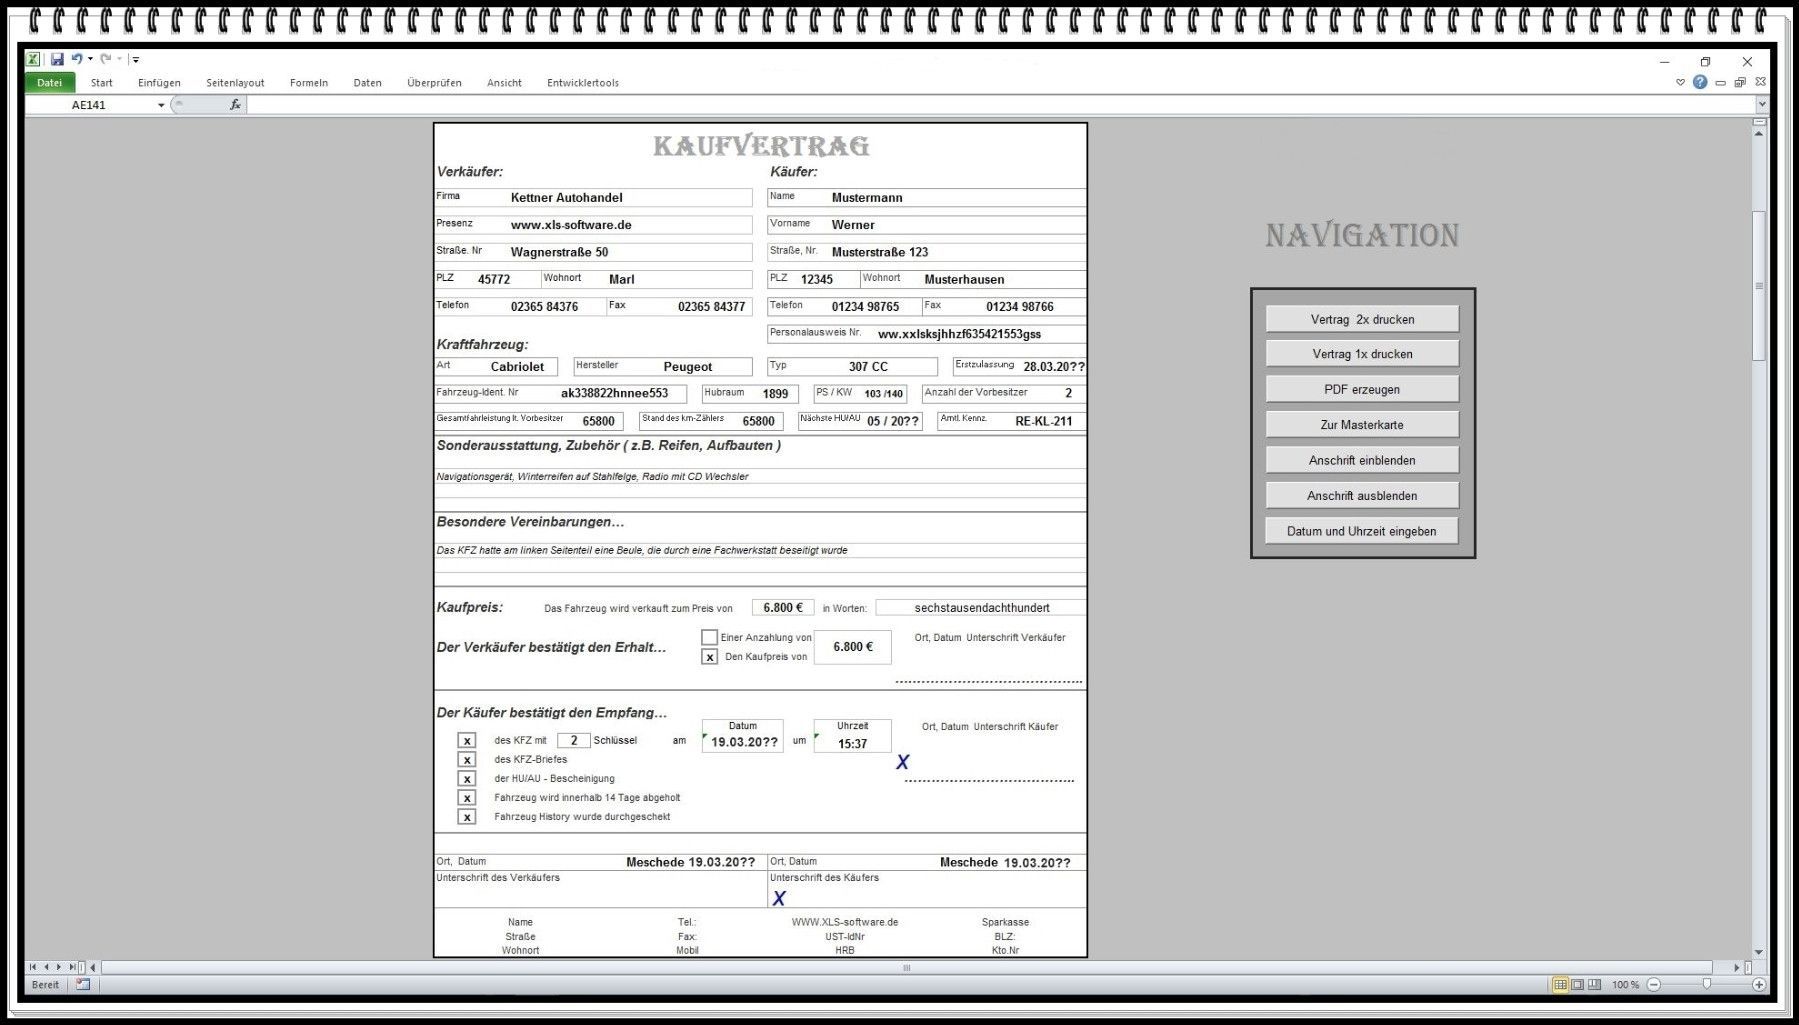Viewport: 1799px width, 1025px height.
Task: Uncheck the 'Den Kaufpreis von' checkbox
Action: [709, 657]
